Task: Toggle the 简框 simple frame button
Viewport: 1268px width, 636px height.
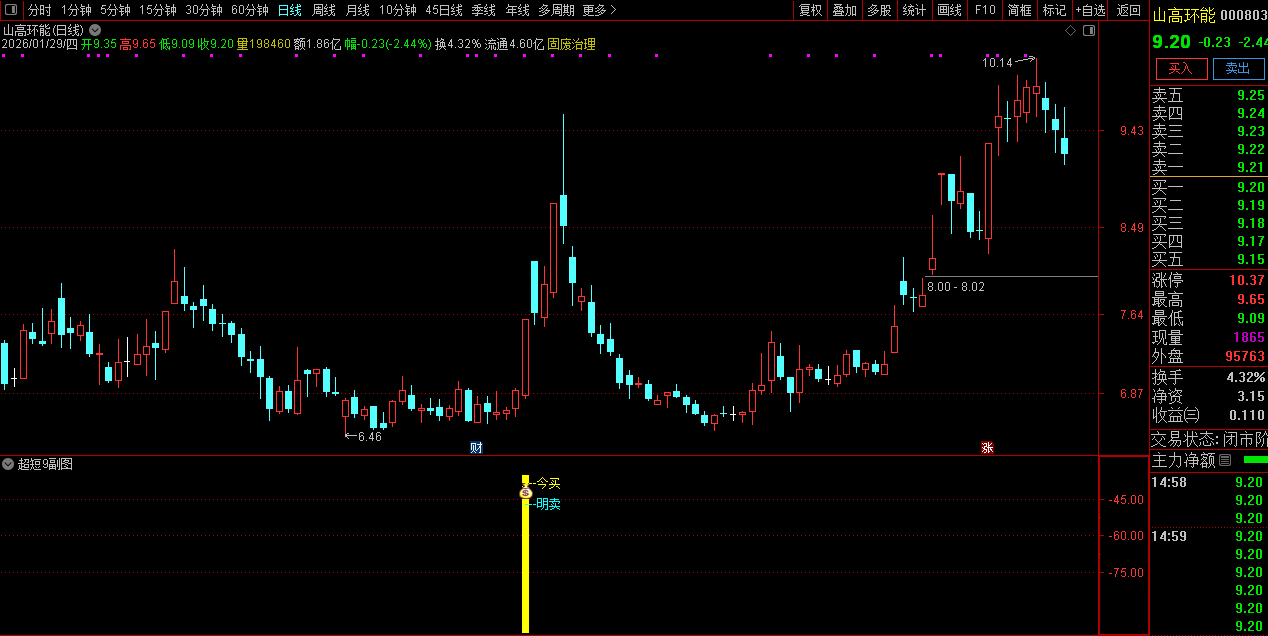Action: (1020, 10)
